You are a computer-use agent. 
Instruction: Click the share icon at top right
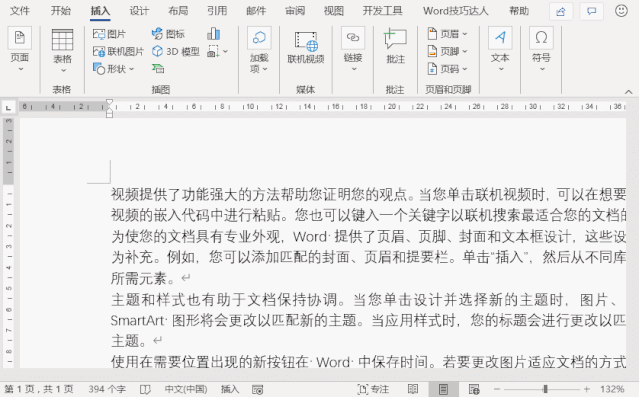tap(561, 11)
